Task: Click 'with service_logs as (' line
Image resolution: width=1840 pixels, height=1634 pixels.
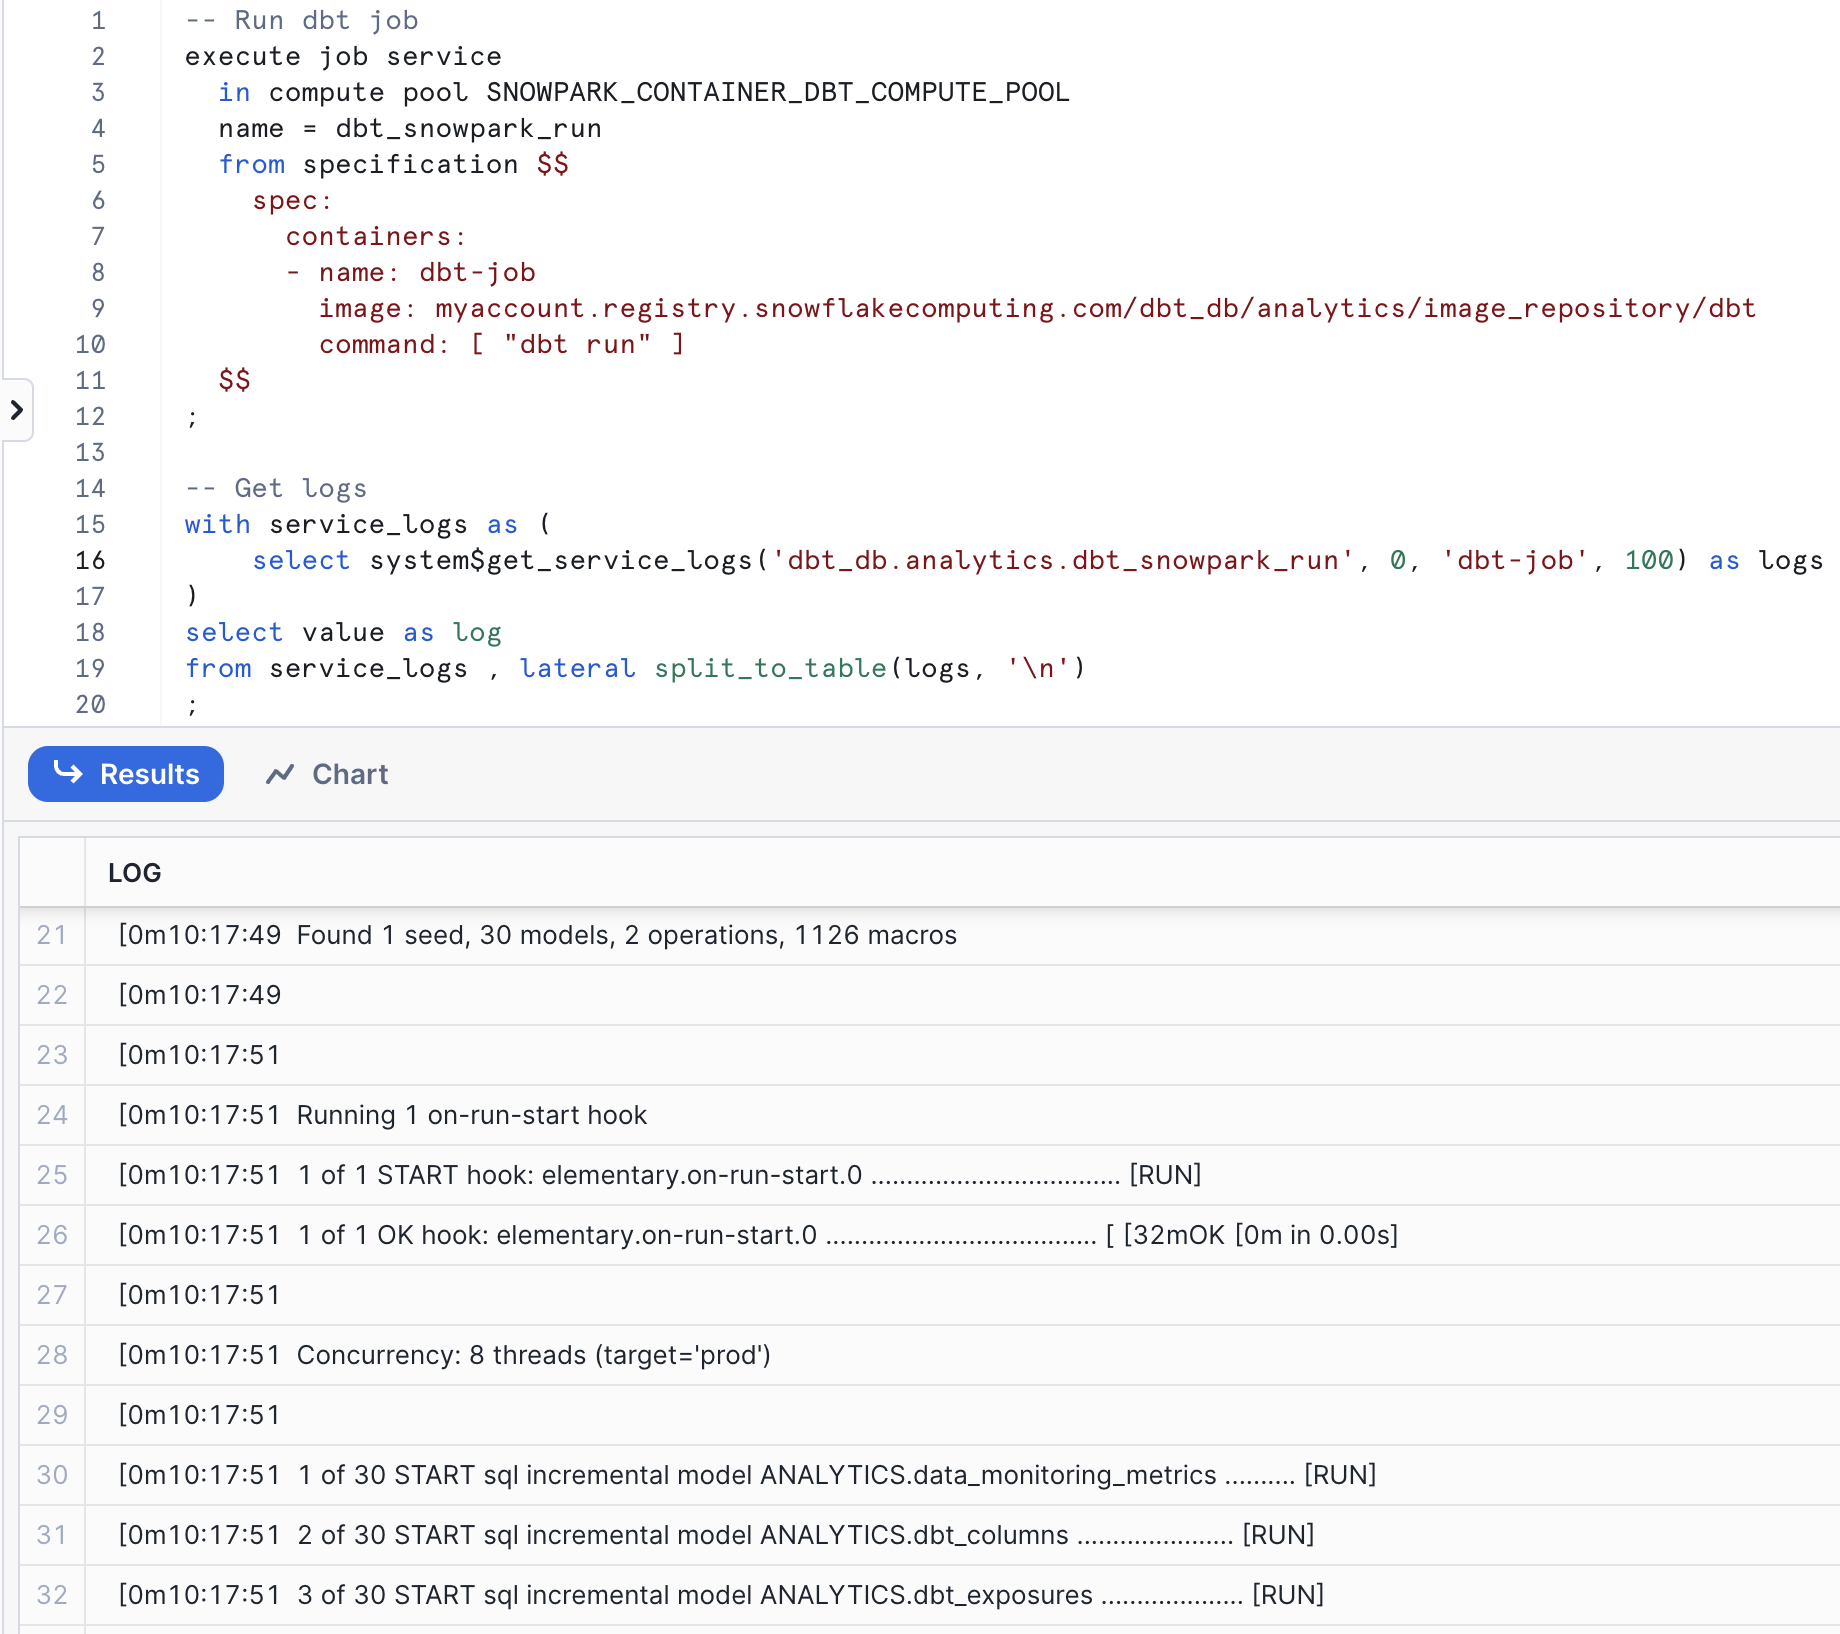Action: pyautogui.click(x=368, y=525)
